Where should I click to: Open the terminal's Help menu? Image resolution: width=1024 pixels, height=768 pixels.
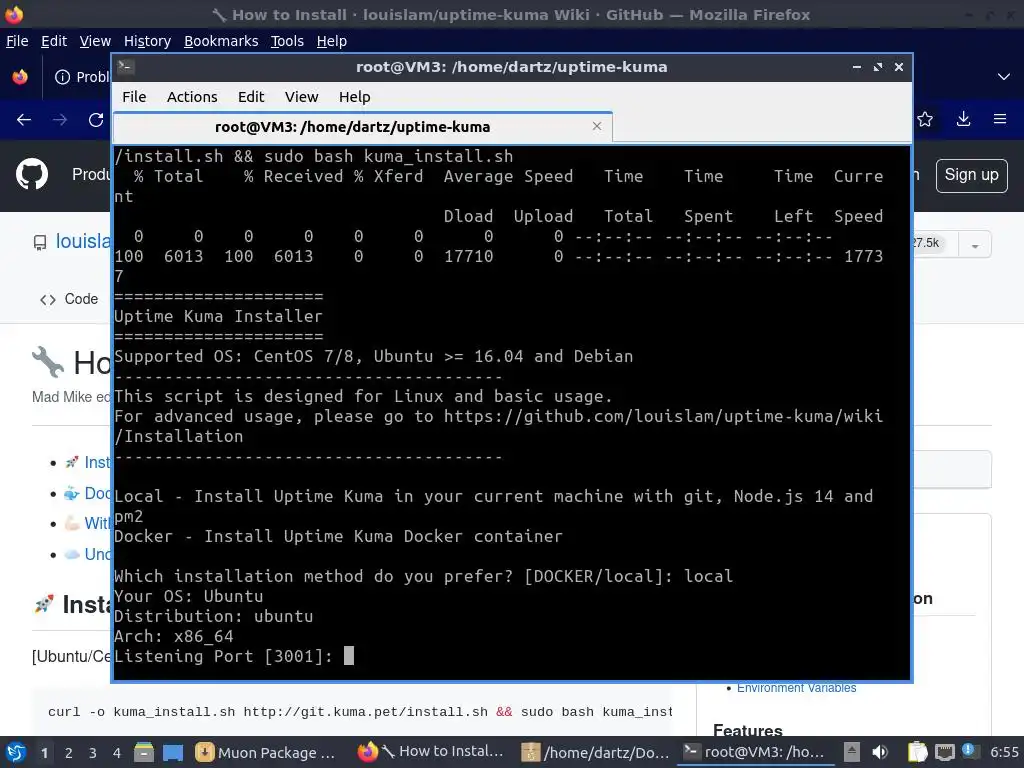click(355, 97)
